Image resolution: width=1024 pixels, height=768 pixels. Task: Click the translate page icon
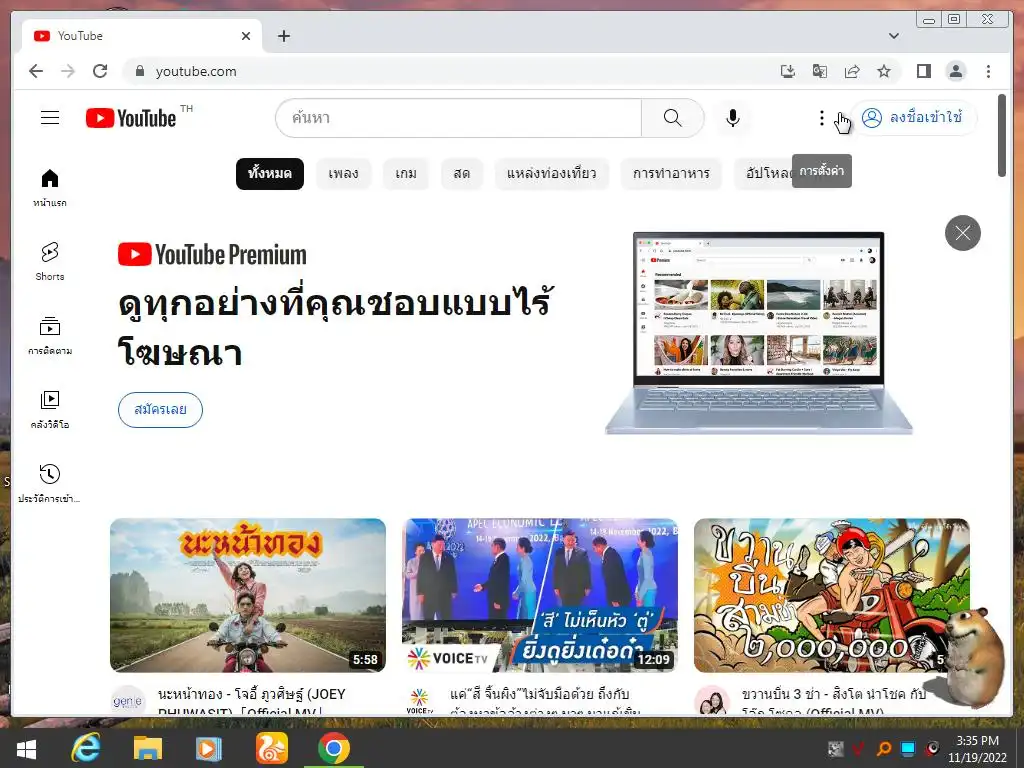click(x=820, y=71)
